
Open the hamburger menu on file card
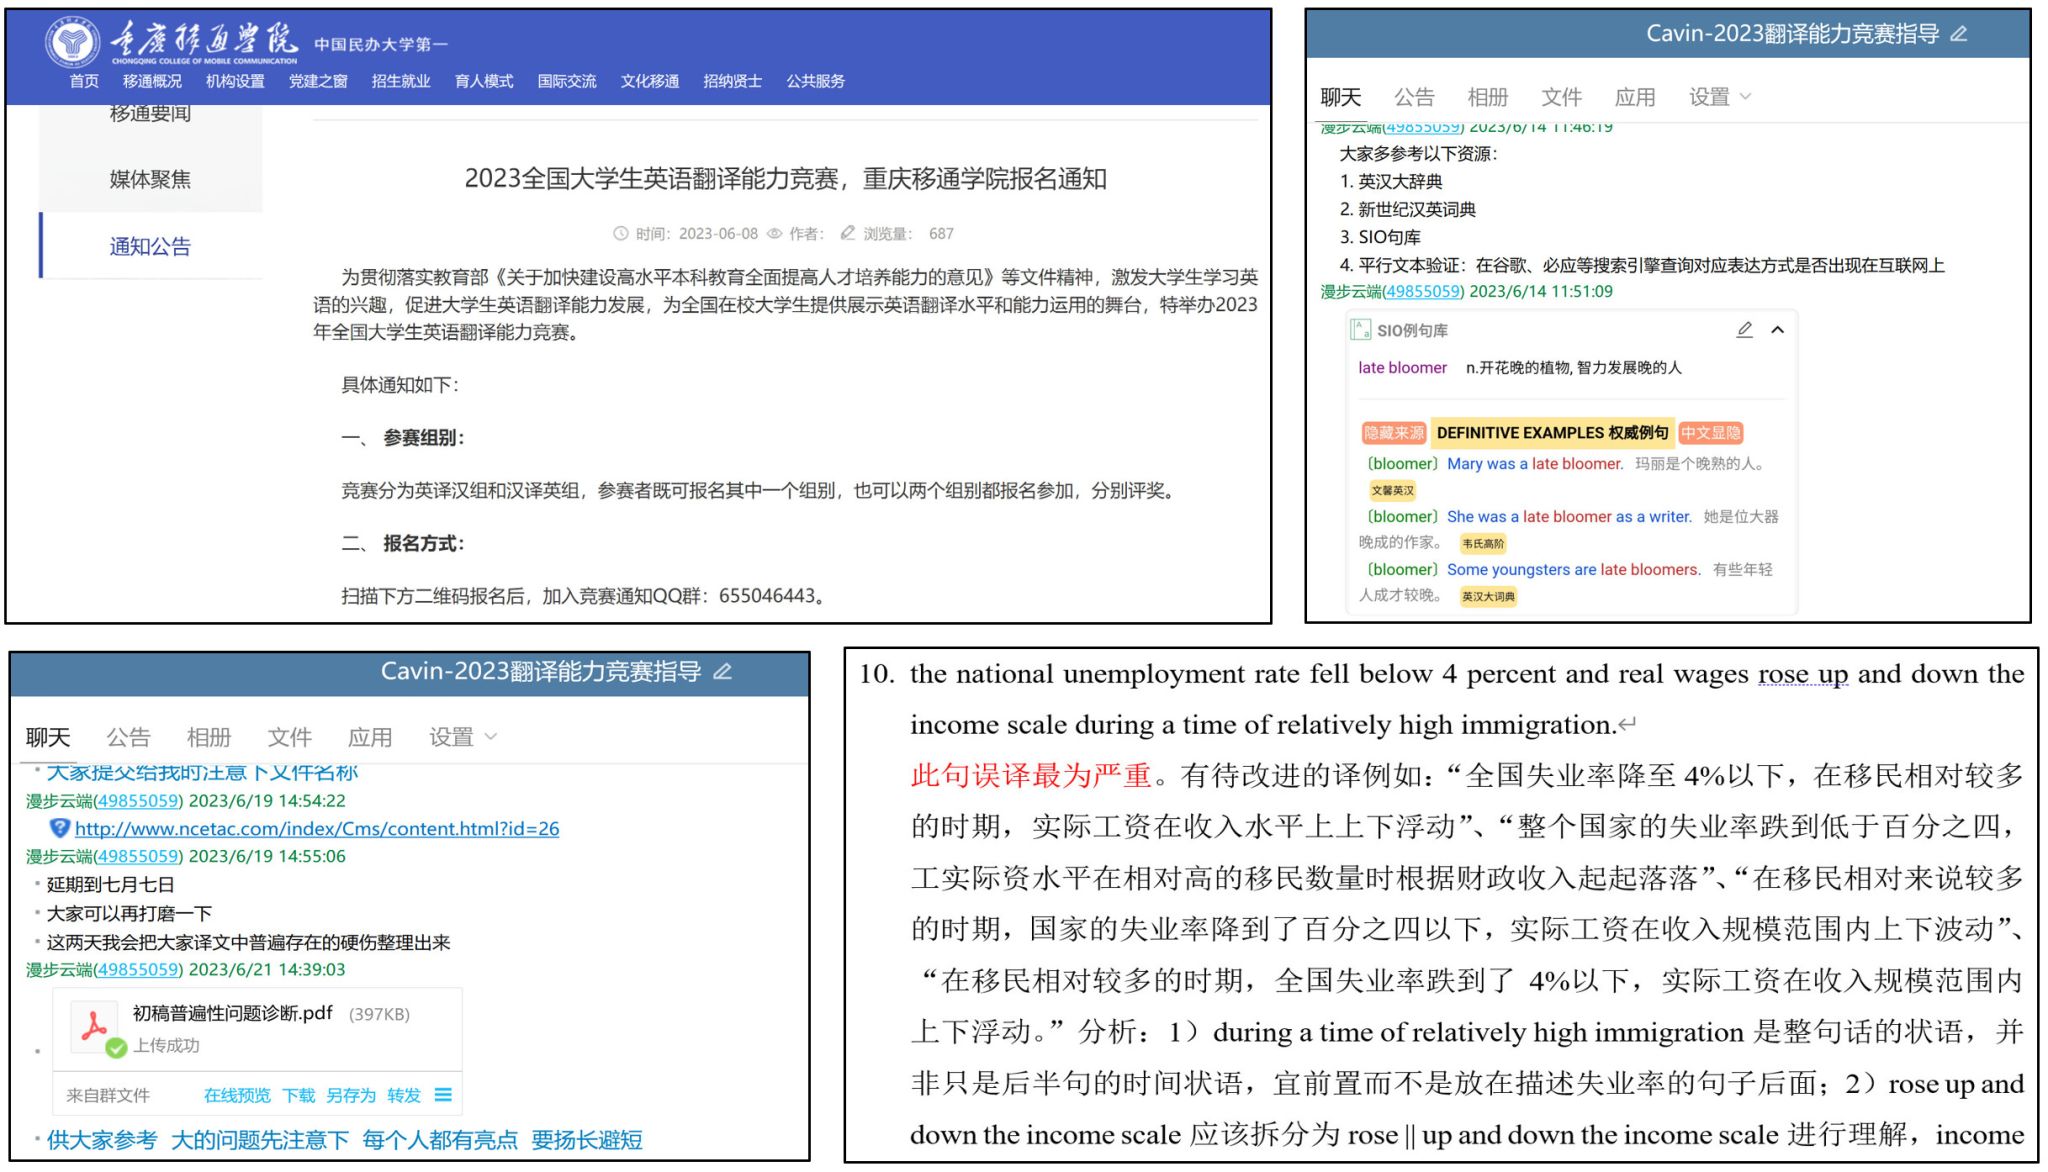point(443,1095)
